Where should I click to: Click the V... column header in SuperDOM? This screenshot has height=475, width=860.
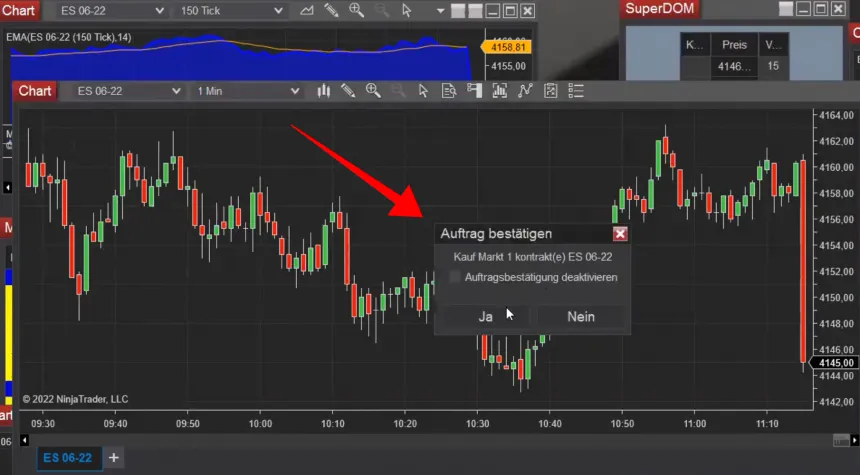(773, 44)
